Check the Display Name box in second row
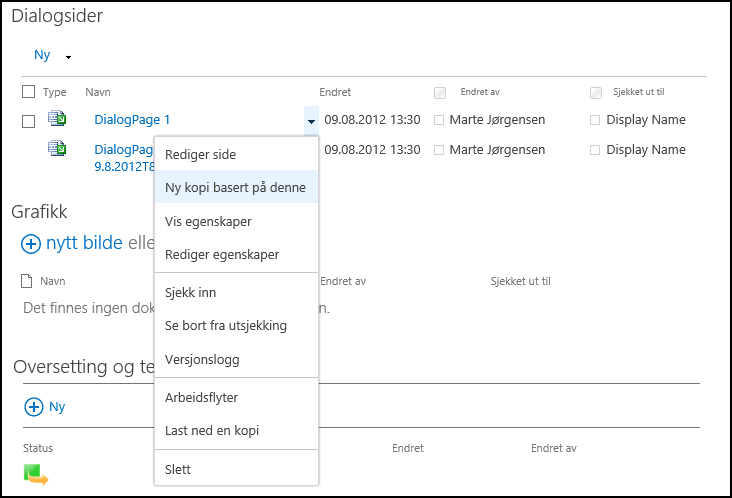The width and height of the screenshot is (732, 498). tap(595, 150)
